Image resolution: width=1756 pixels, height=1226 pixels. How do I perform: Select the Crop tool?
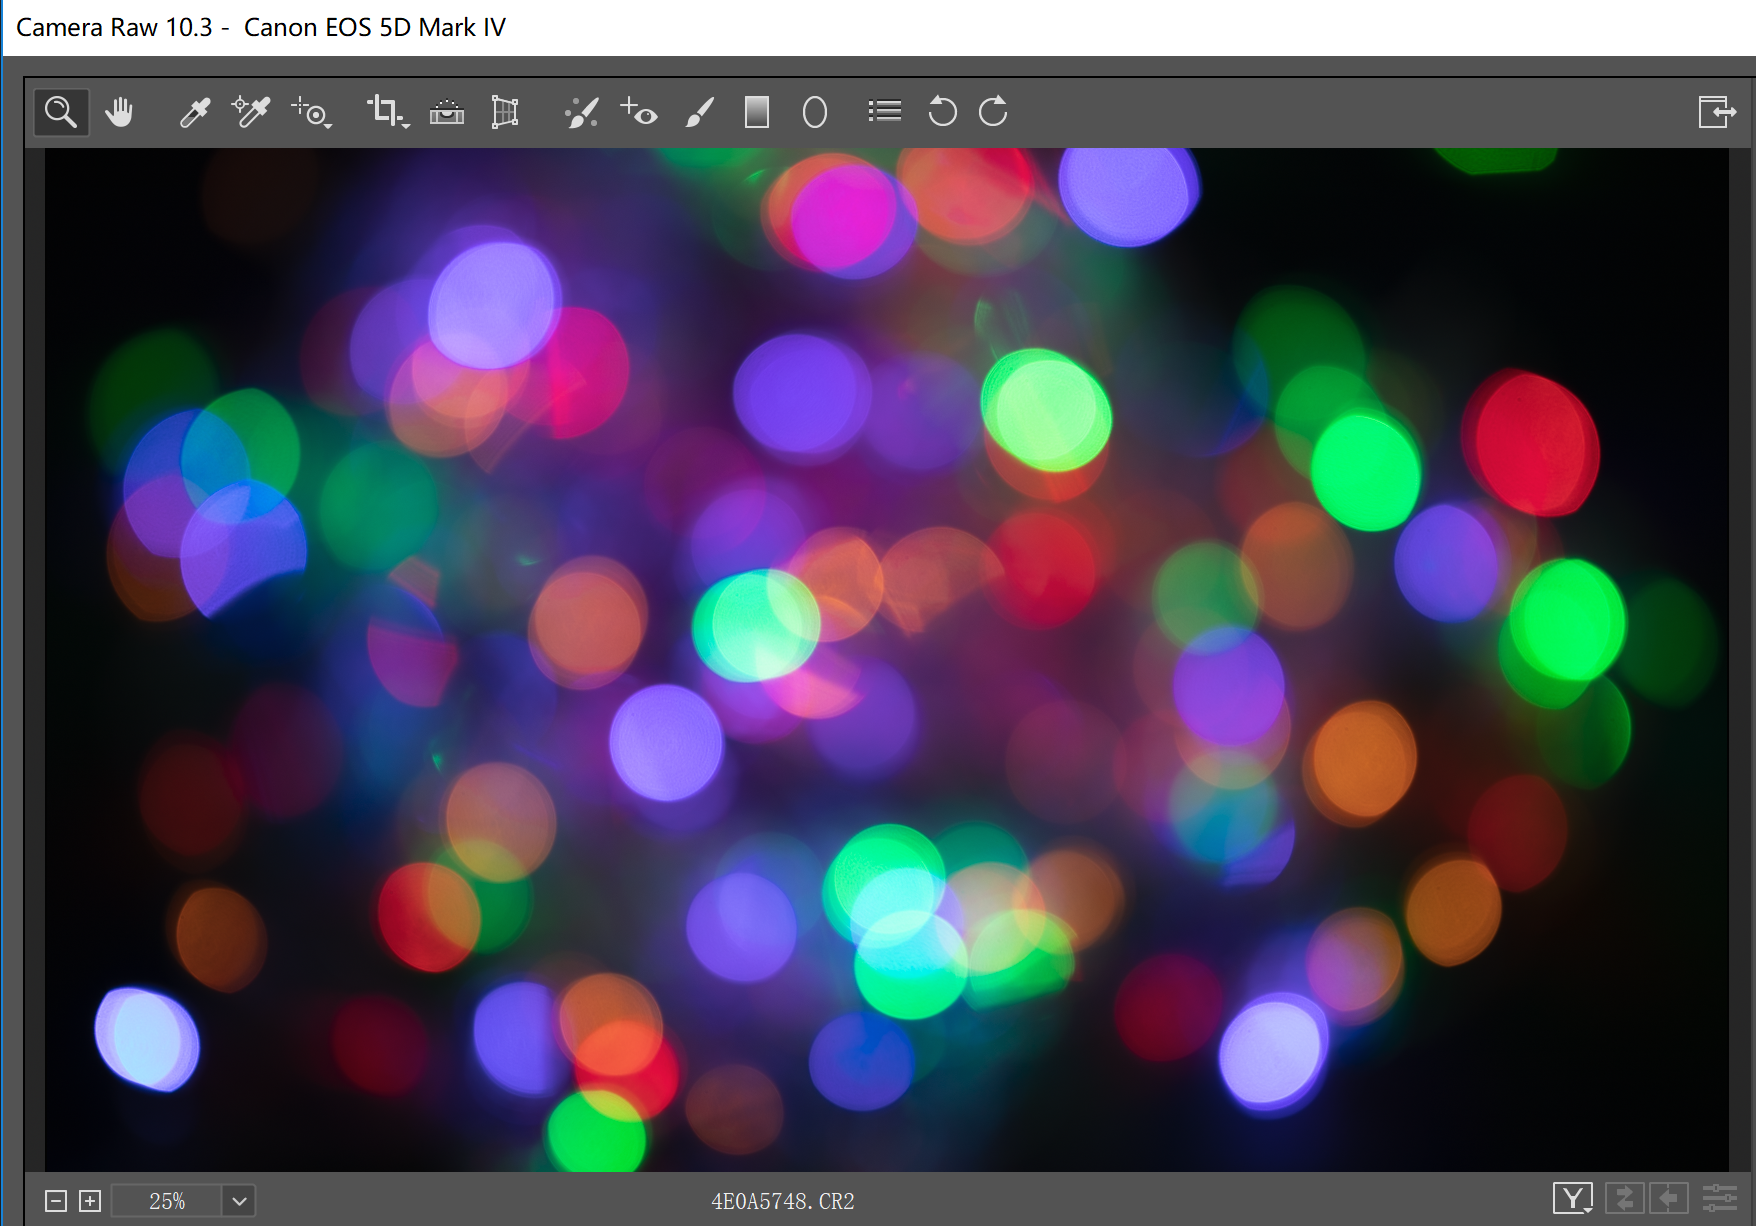point(386,112)
